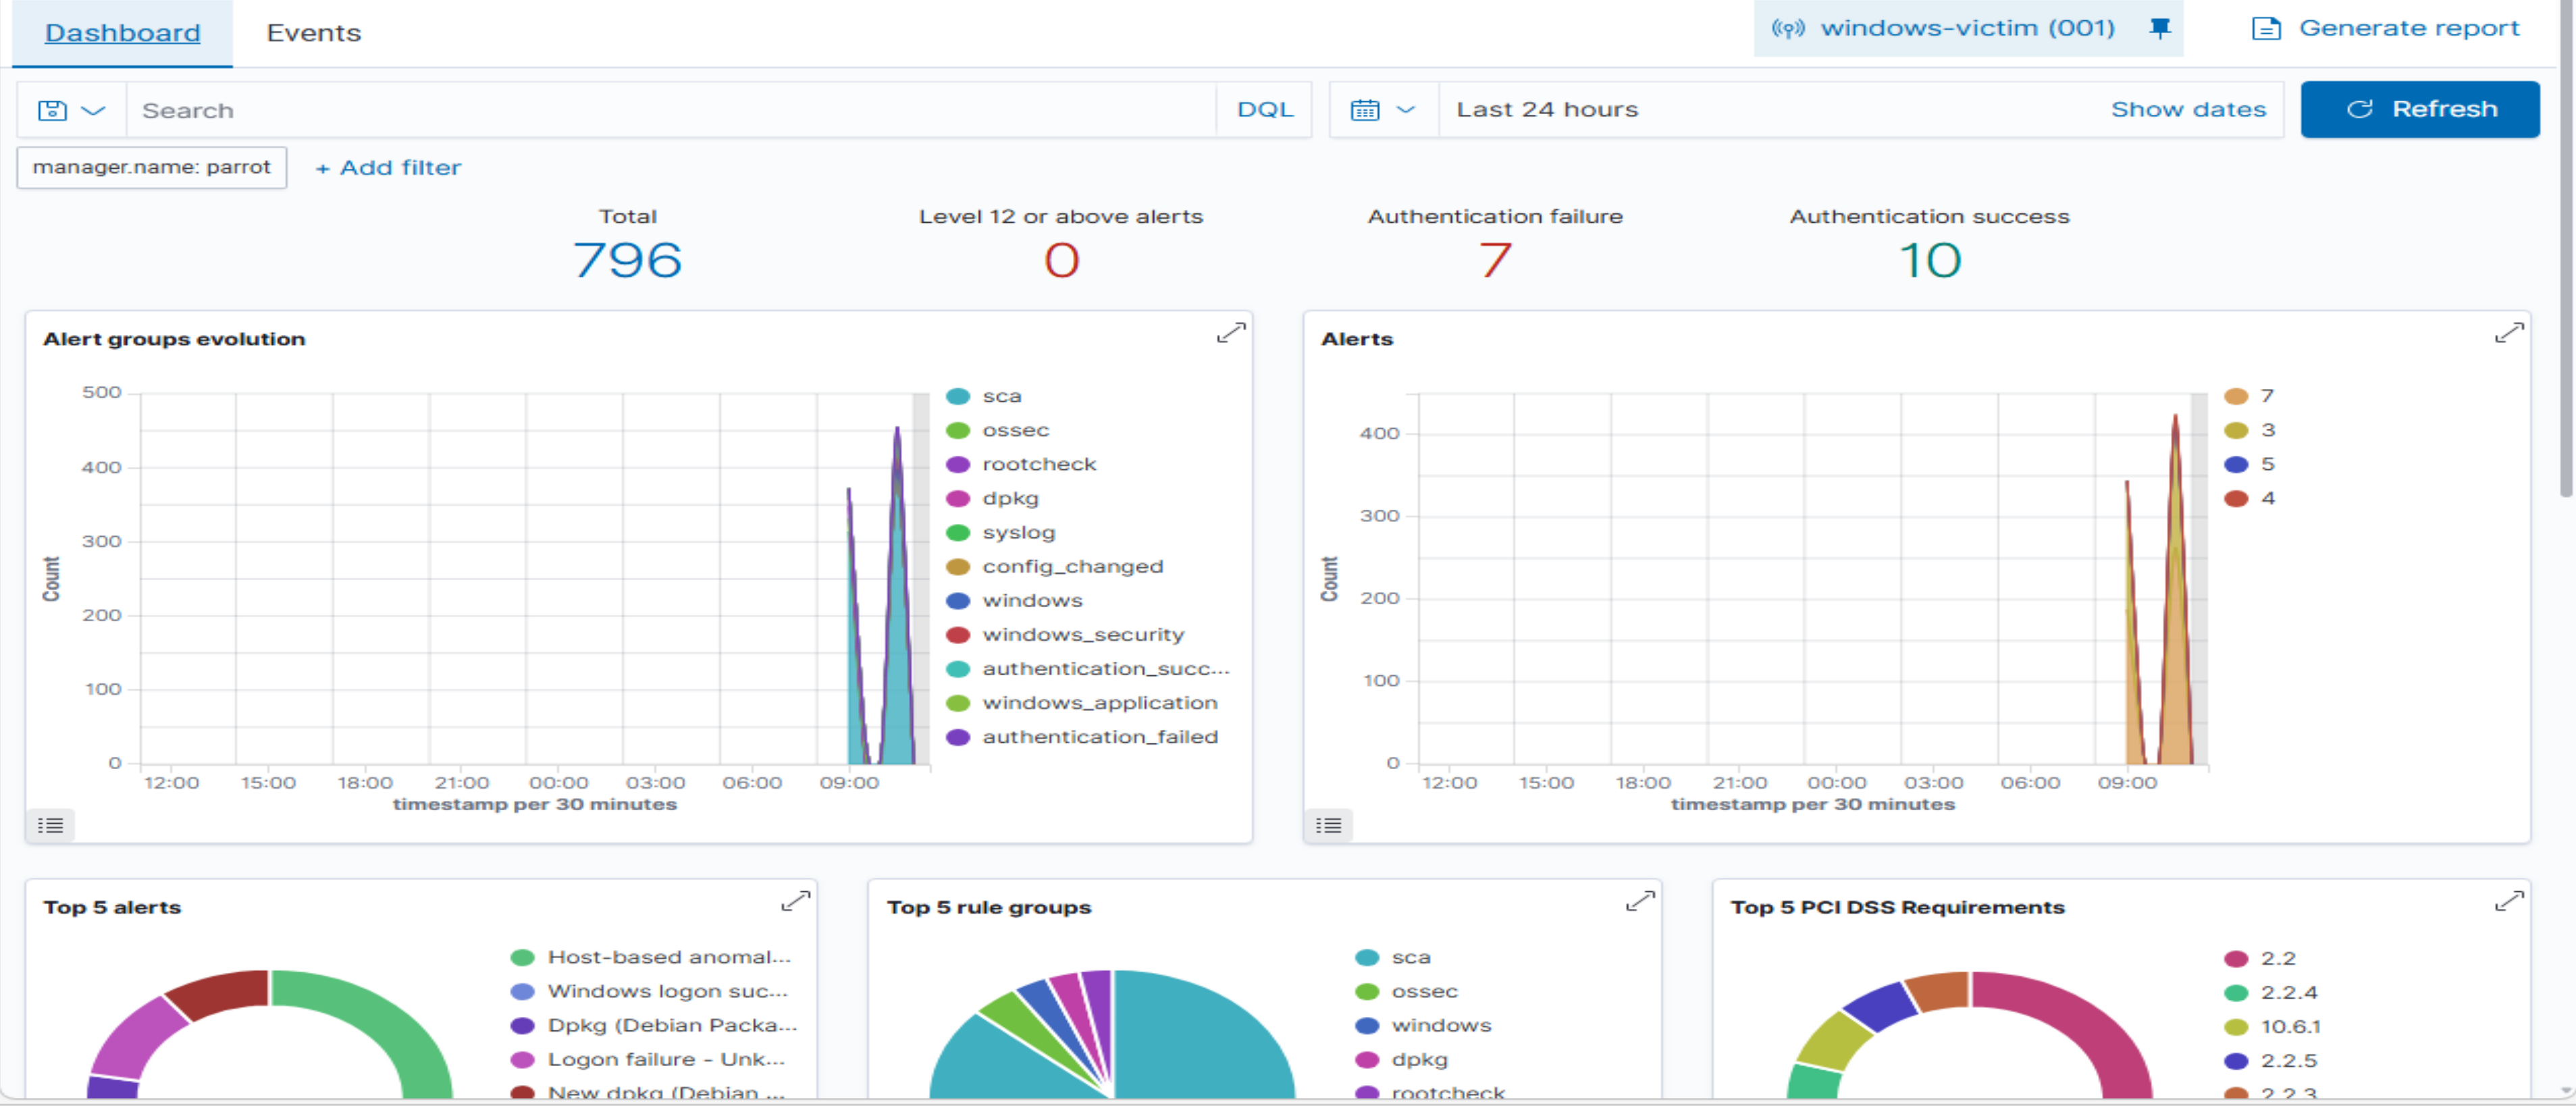The image size is (2576, 1106).
Task: Click the sca legend color dot in evolution chart
Action: [958, 396]
